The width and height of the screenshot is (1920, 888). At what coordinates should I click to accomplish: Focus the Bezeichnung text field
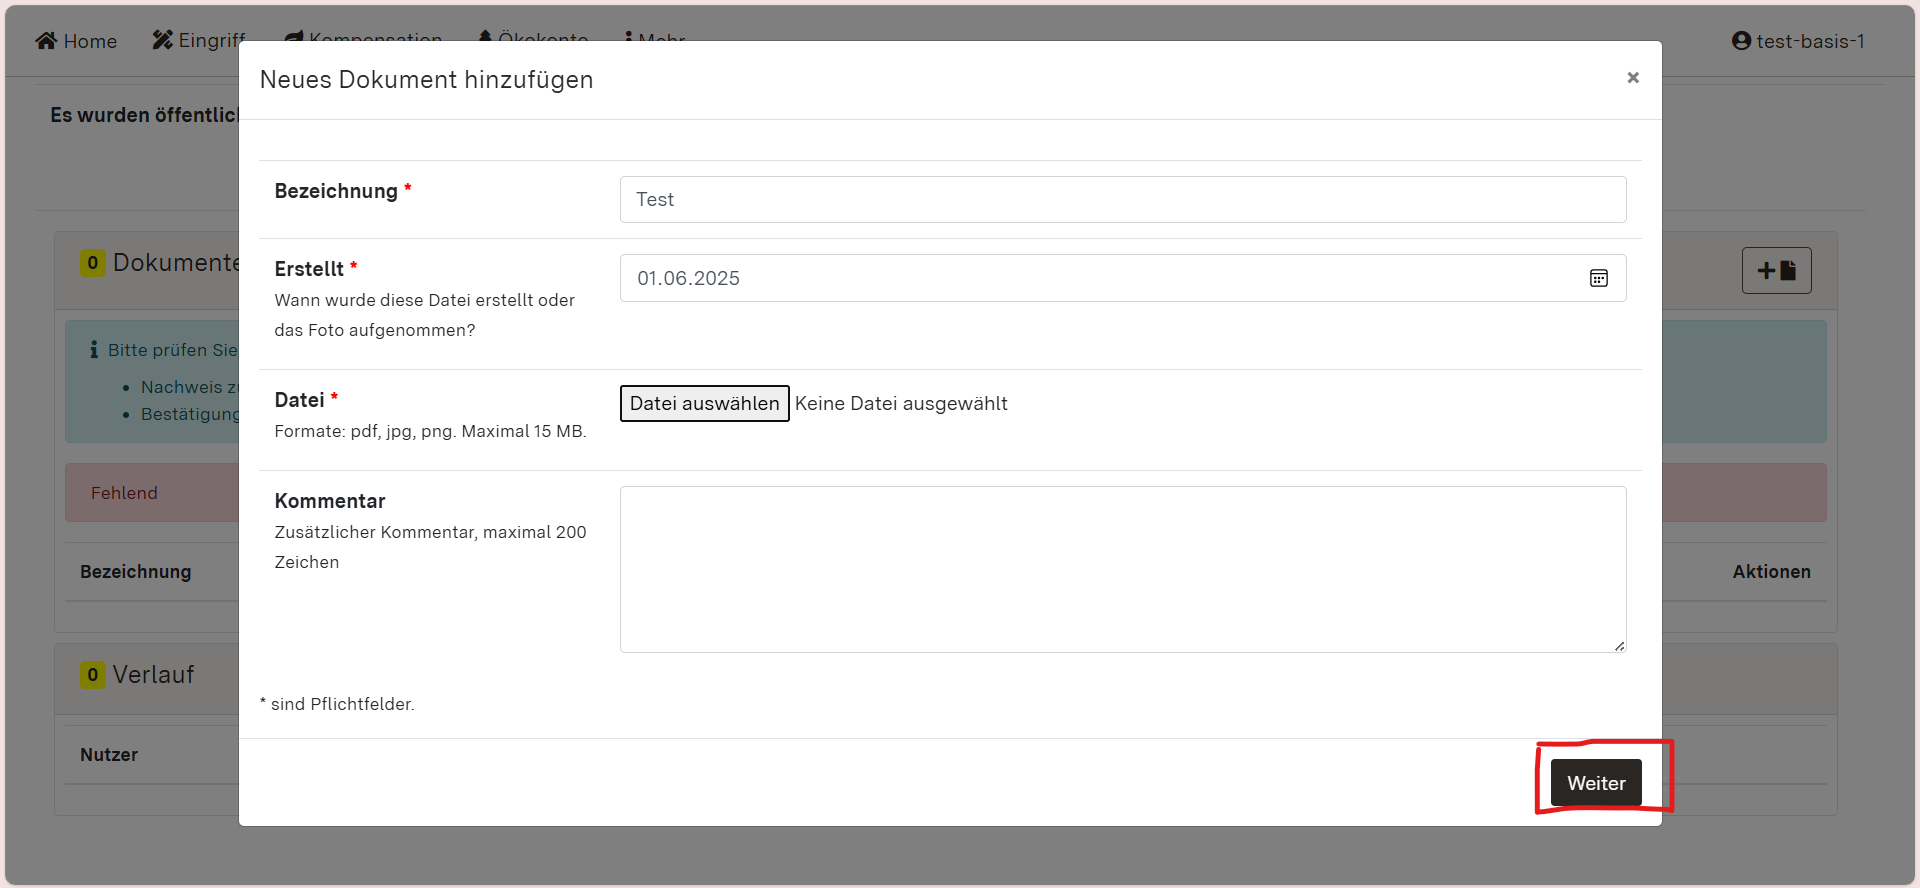[x=1122, y=200]
